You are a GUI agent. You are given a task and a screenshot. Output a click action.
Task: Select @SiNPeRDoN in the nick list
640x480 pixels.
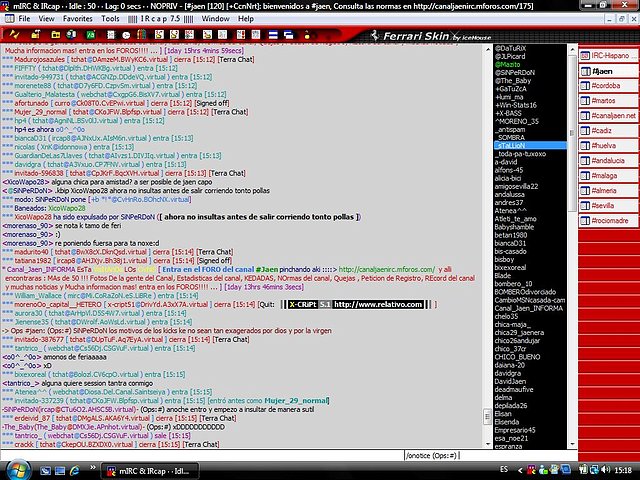pos(515,73)
